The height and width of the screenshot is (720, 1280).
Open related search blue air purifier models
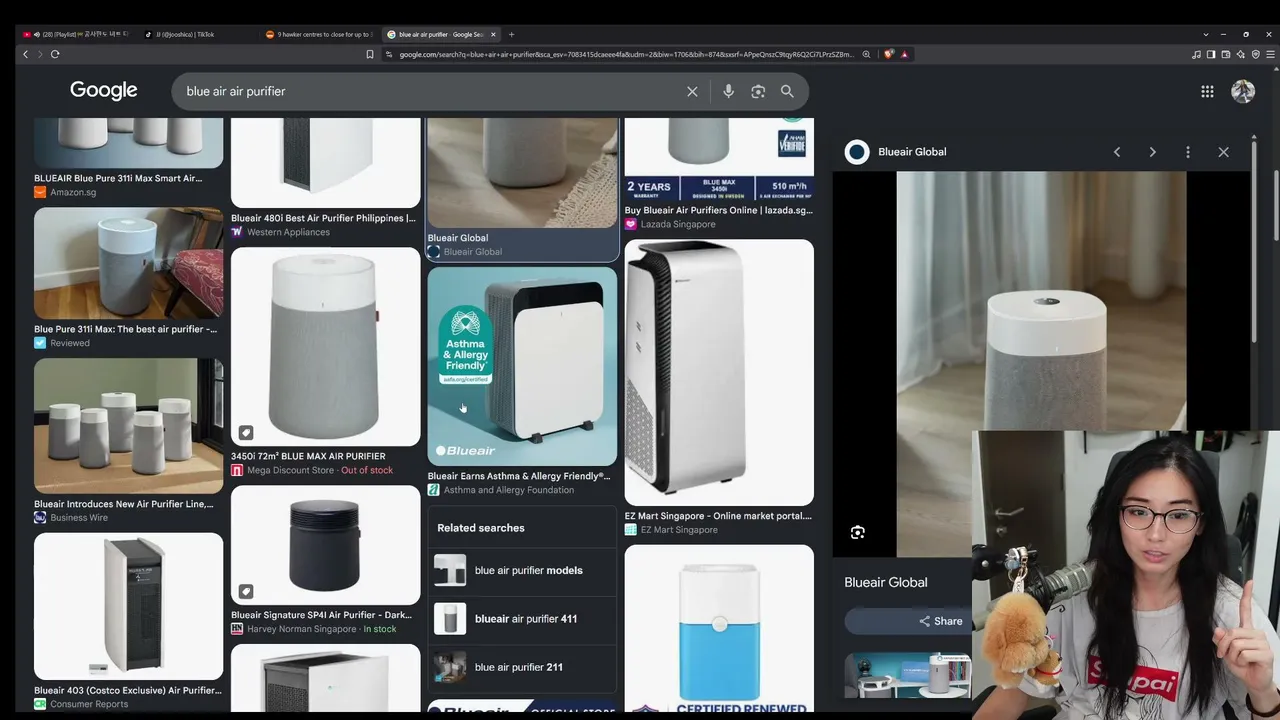(x=523, y=570)
